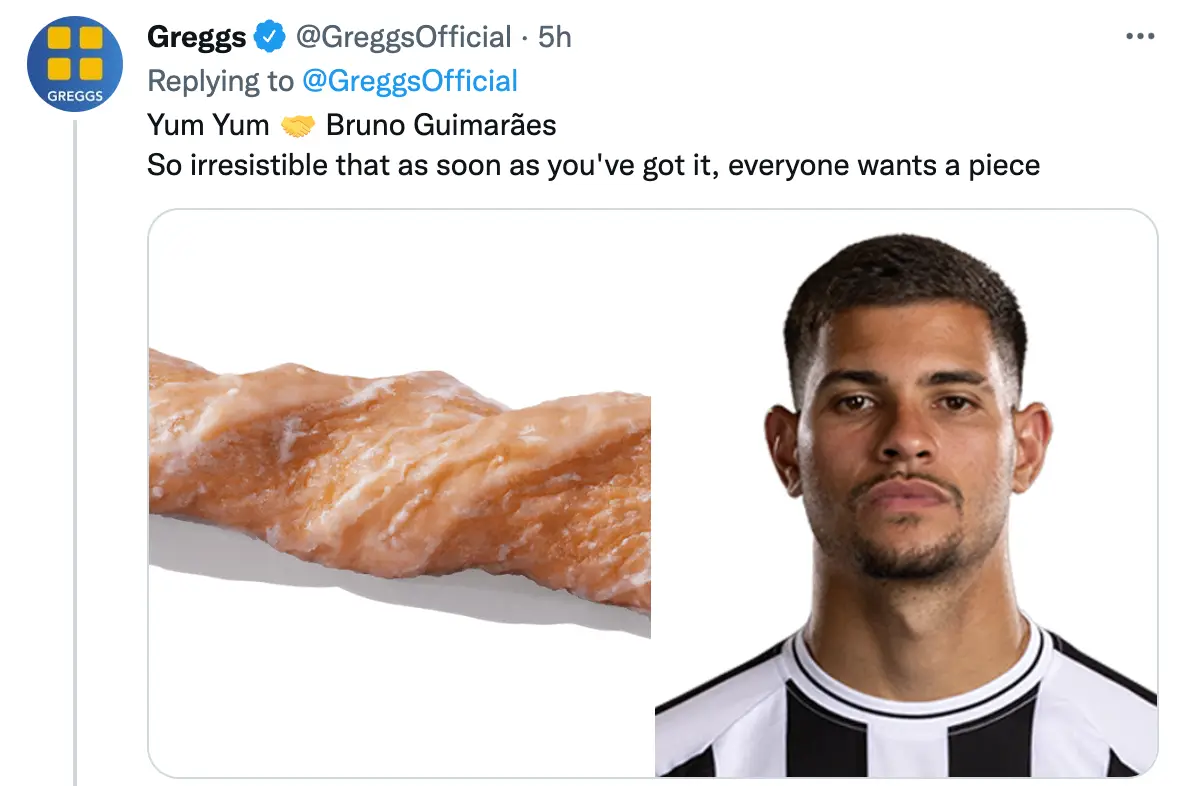Click the grey vertical thread line
This screenshot has height=786, width=1188.
[x=75, y=450]
